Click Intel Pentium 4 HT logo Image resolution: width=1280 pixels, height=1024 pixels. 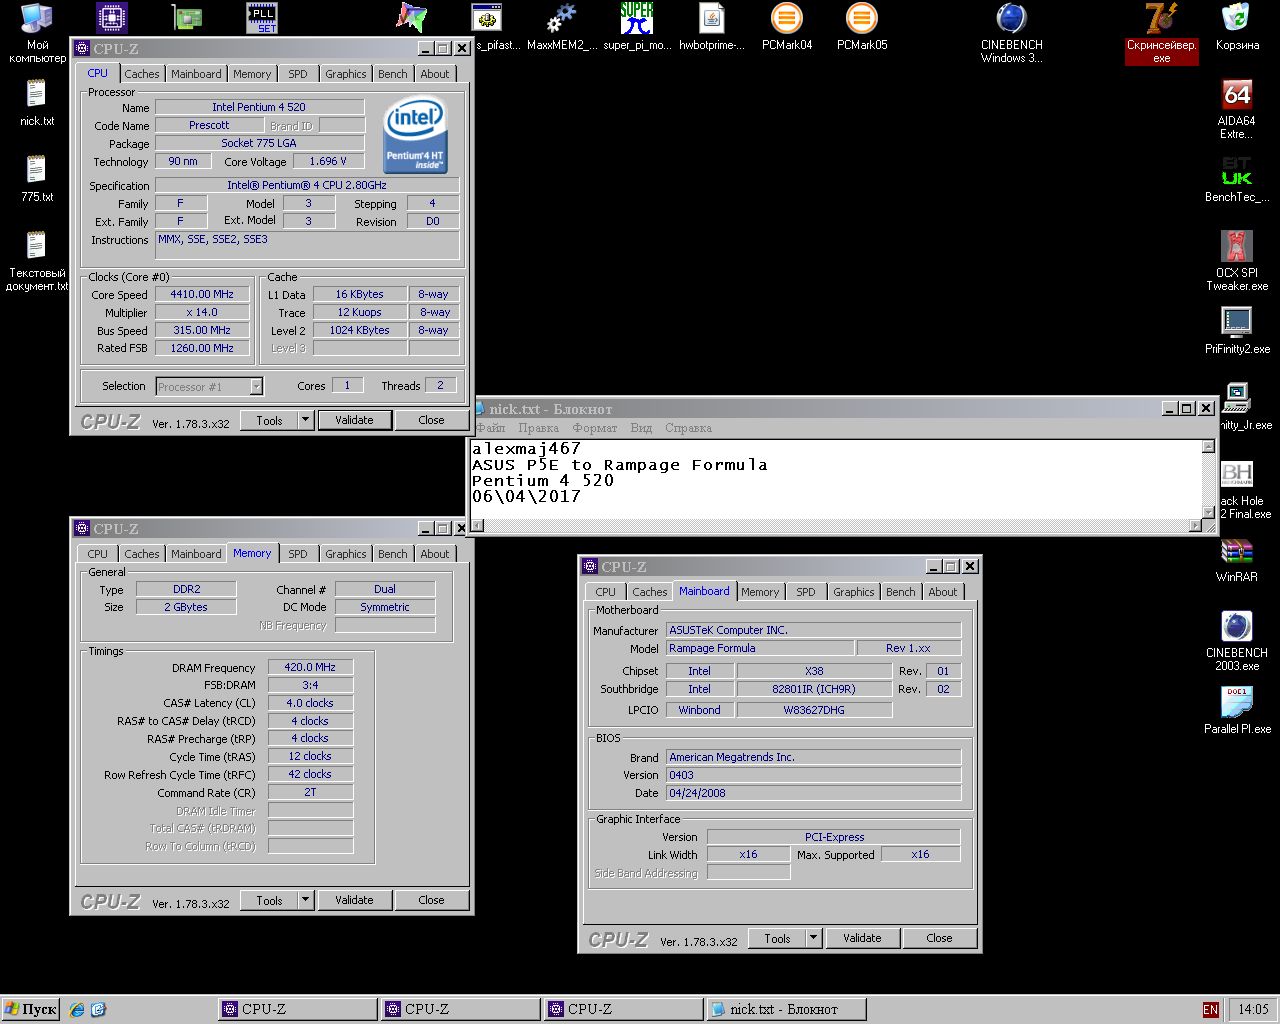click(415, 134)
